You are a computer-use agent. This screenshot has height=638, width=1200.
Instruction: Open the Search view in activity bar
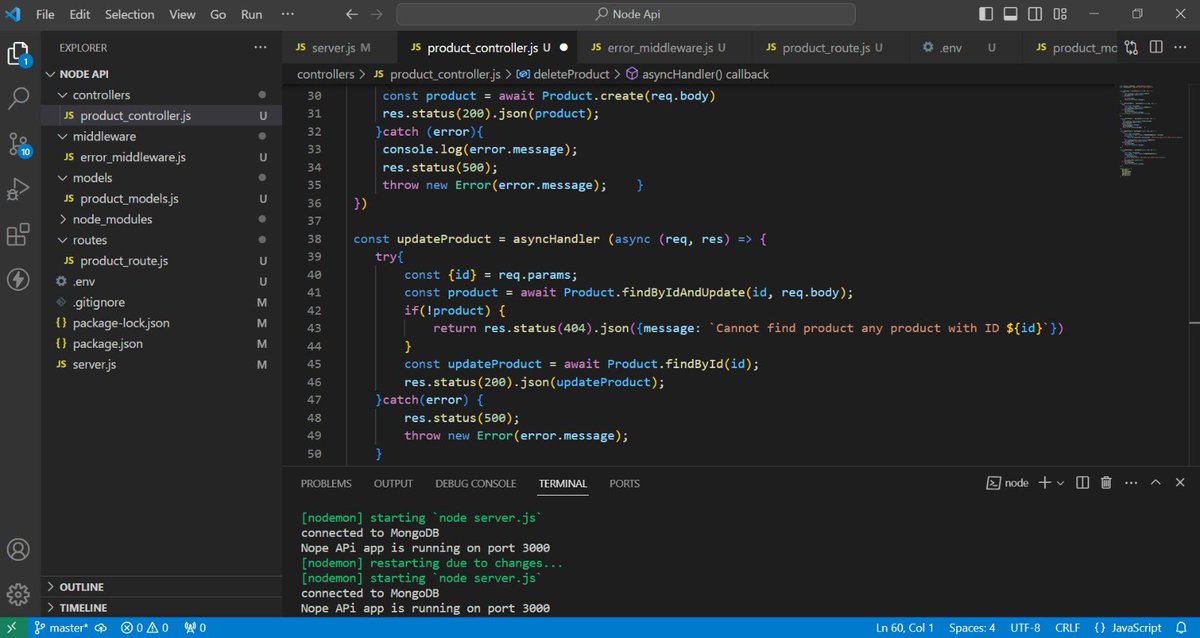coord(19,98)
